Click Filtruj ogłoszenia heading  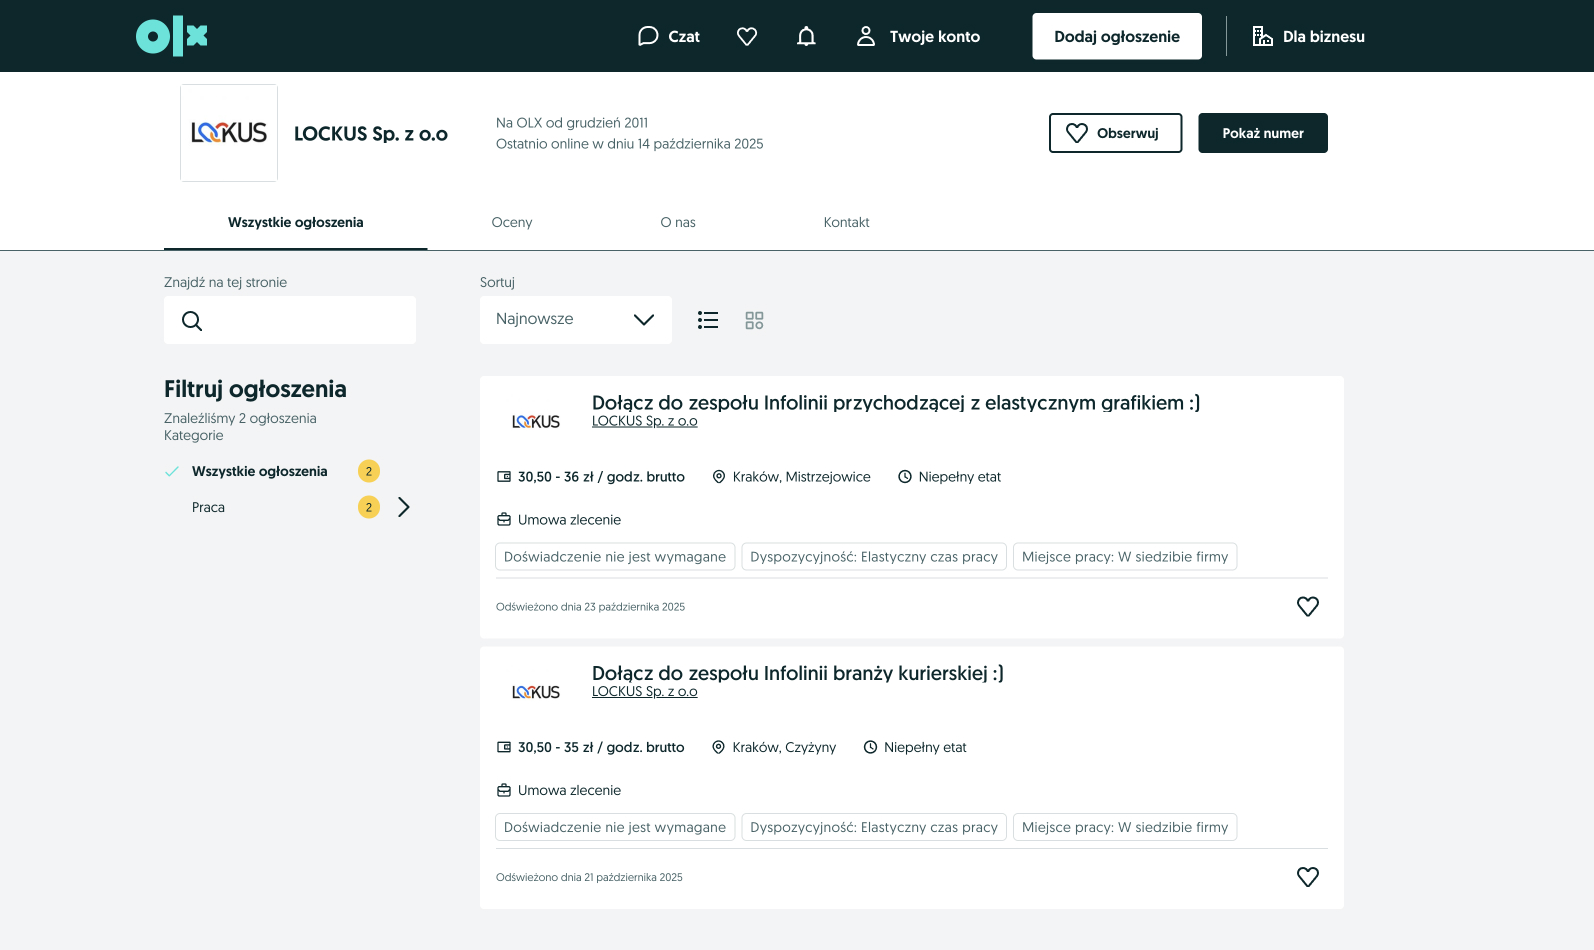pos(255,389)
